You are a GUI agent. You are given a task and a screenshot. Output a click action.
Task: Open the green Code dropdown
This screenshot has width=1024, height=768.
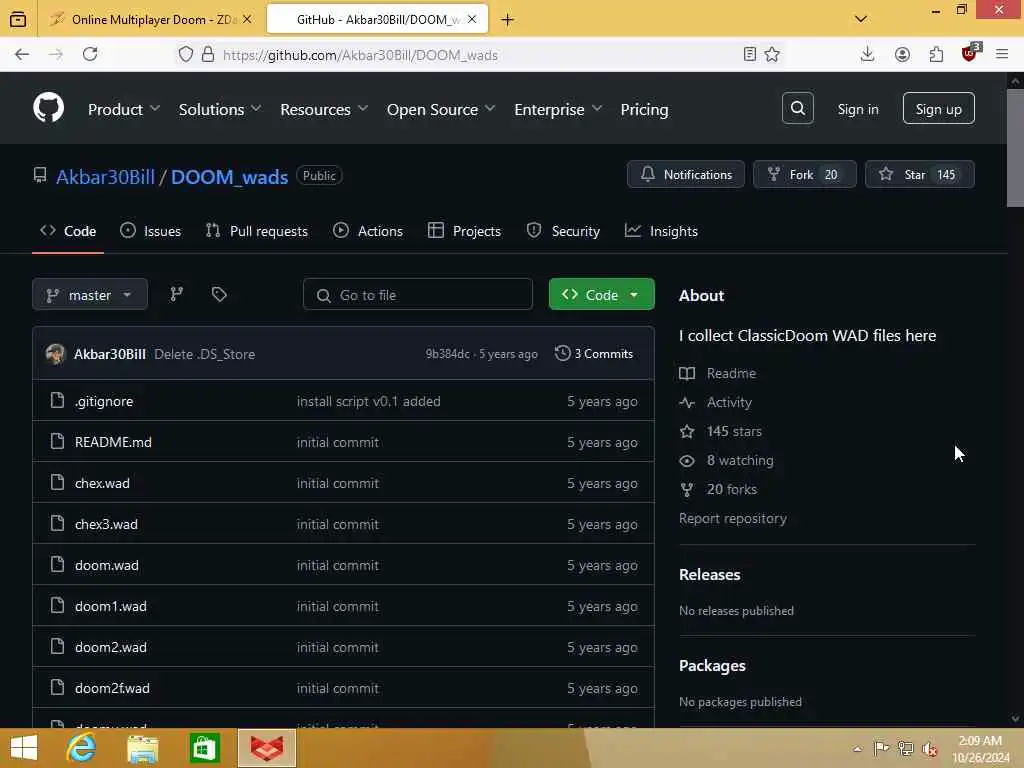(601, 295)
